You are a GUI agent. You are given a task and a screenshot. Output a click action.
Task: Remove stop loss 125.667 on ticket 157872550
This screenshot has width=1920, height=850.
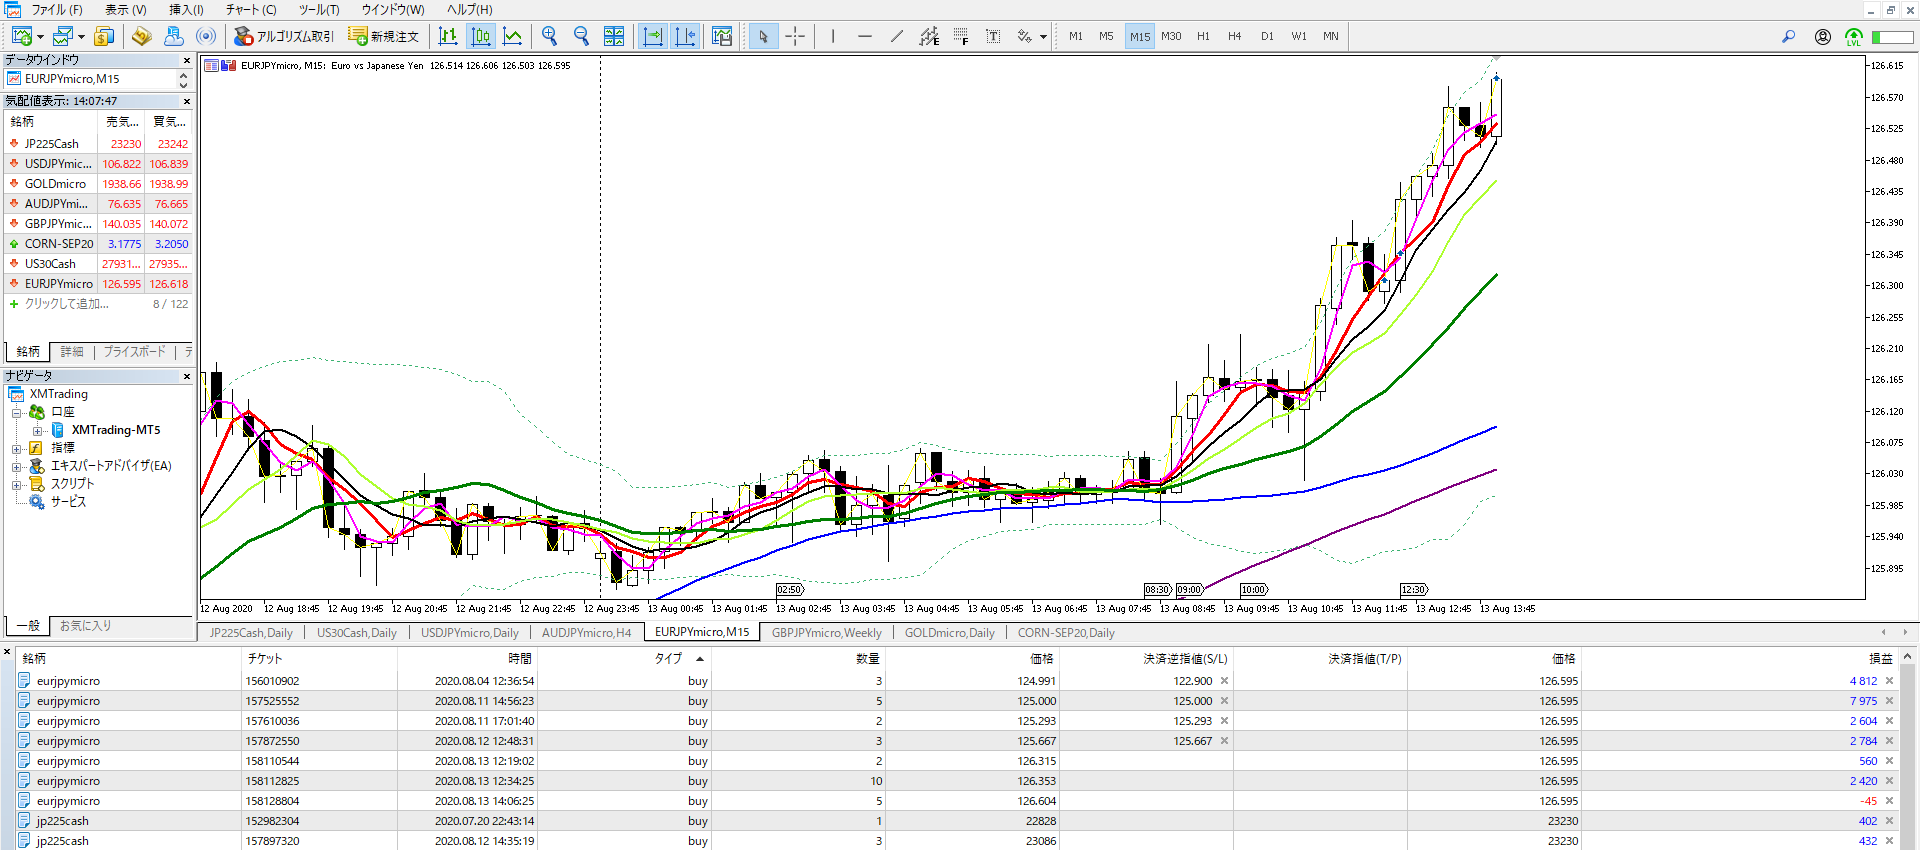tap(1224, 741)
